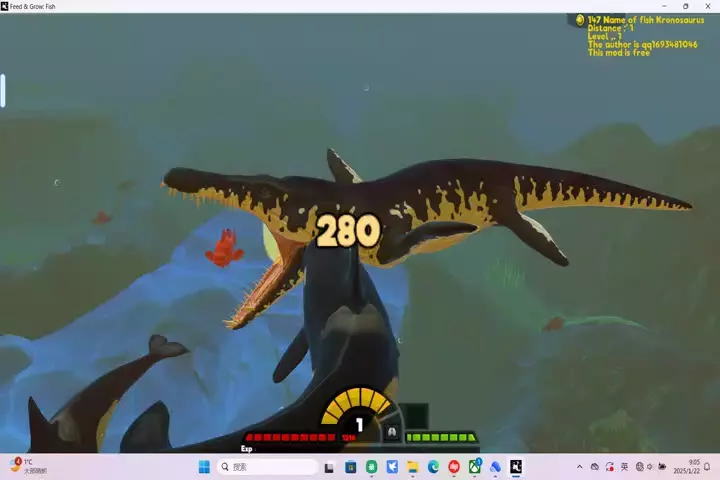Click the red tray icon next to the cloud
The image size is (720, 480).
pos(610,467)
